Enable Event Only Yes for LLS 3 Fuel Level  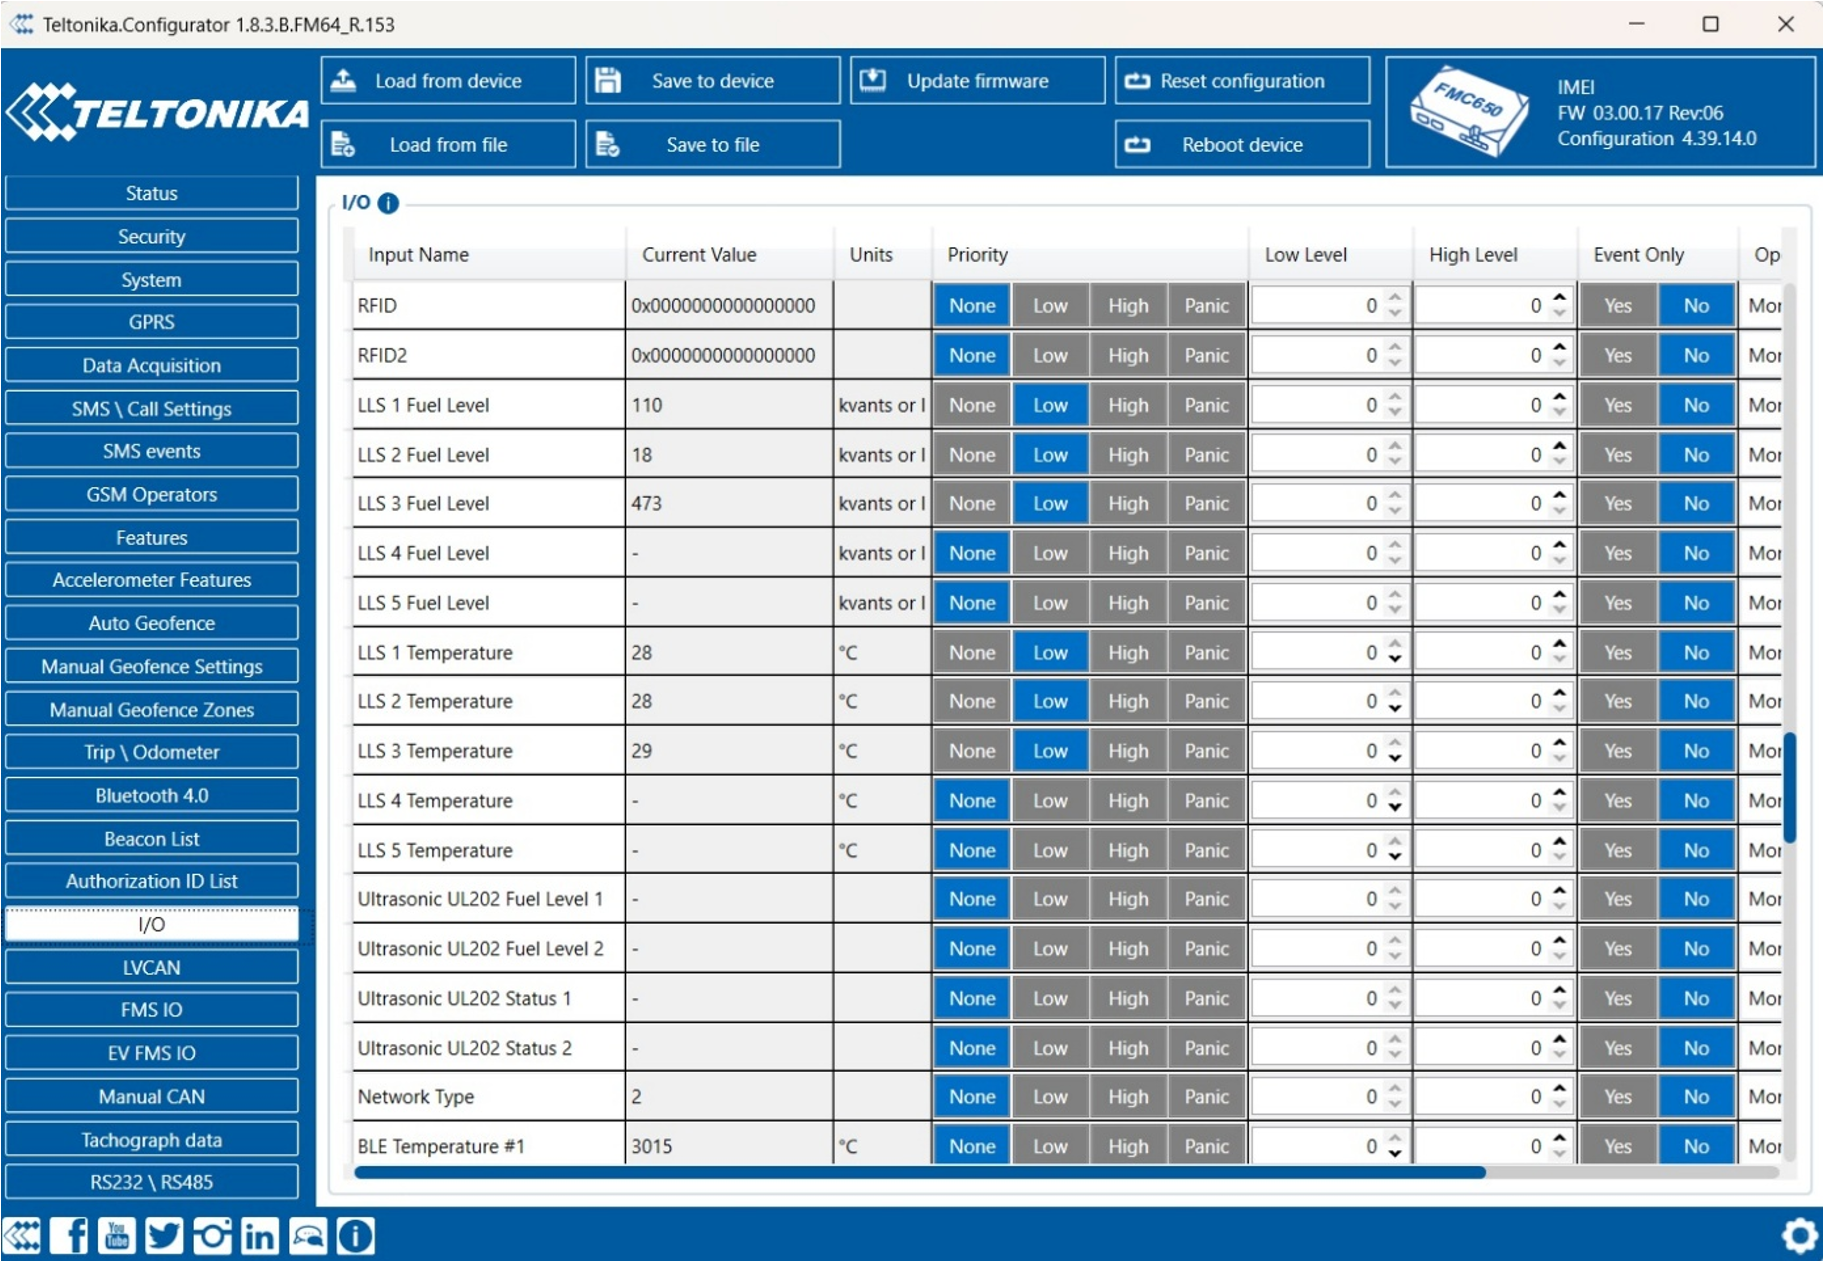tap(1618, 504)
